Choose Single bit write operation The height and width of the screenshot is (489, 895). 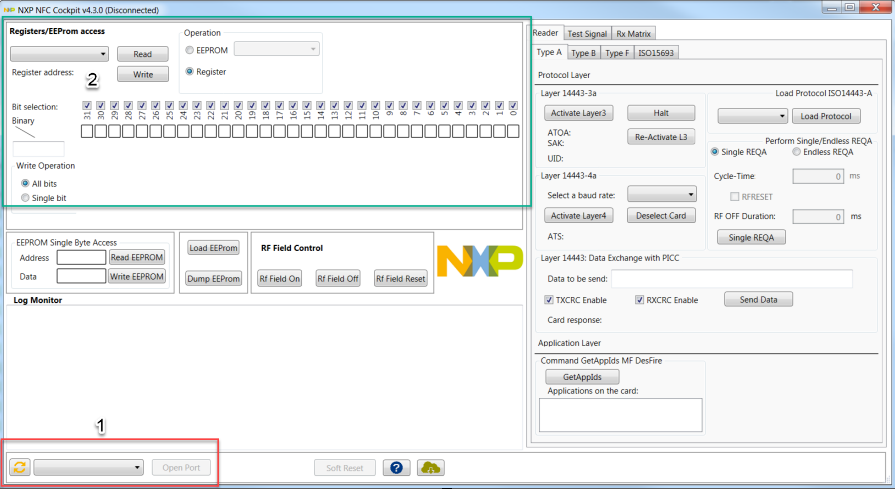pos(25,197)
